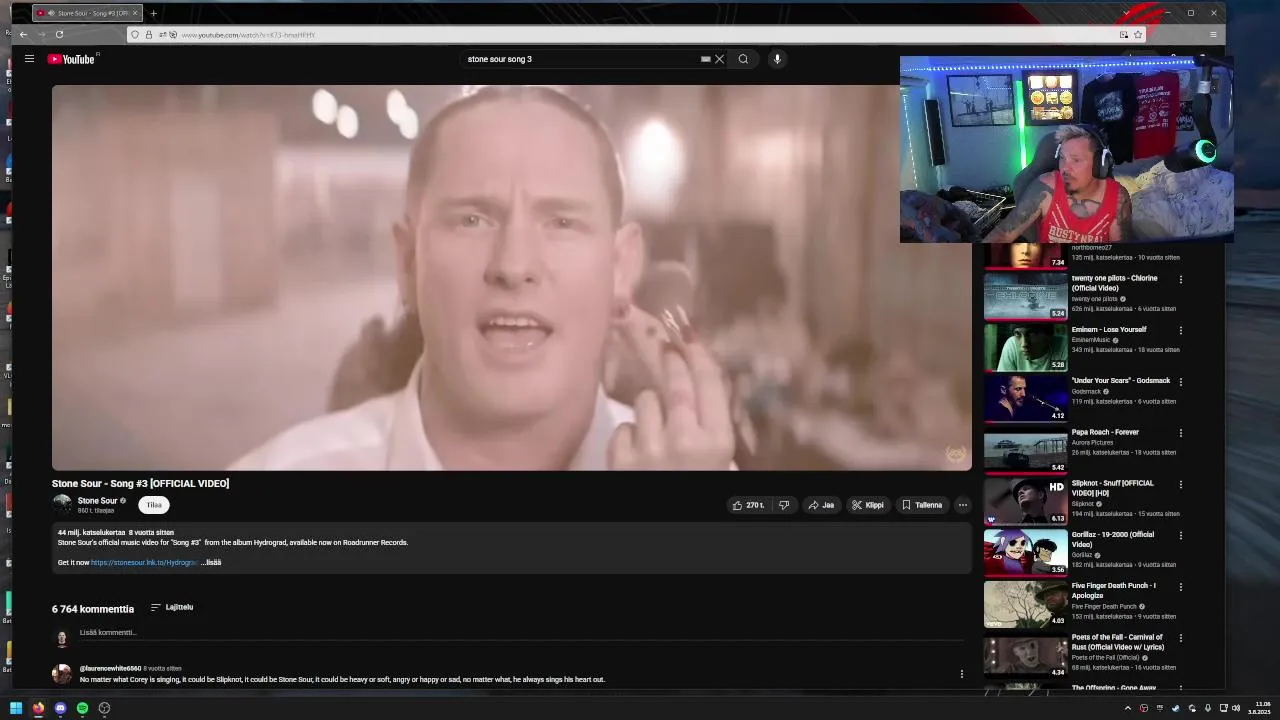Save video with Tallenna button

click(x=922, y=505)
